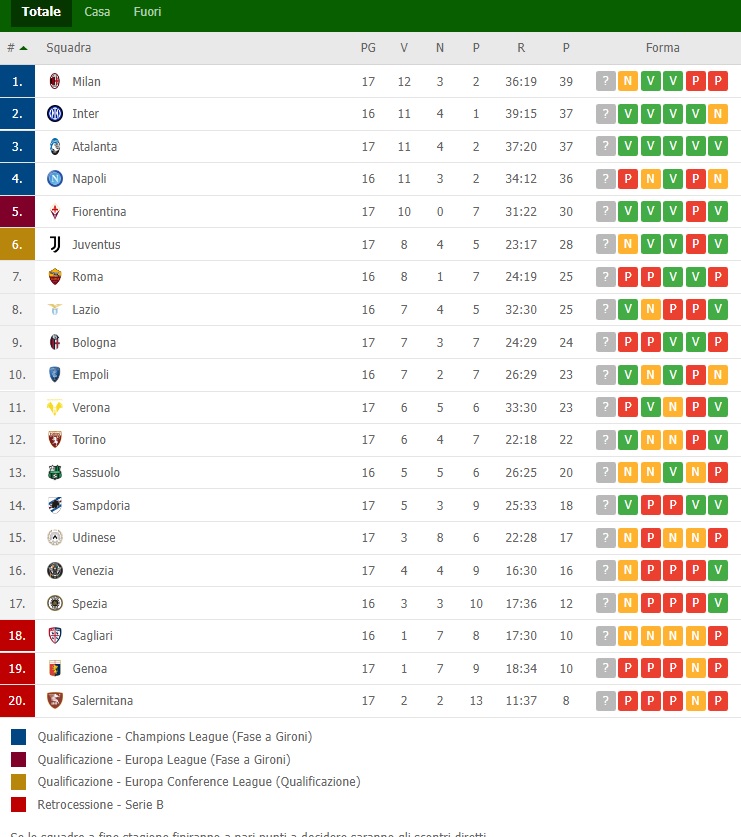Open the Sassuolo team link

[95, 473]
